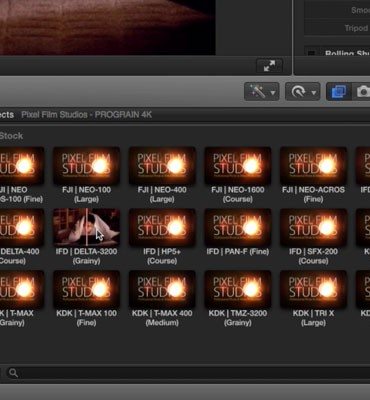Select KDK | T-MAX 400 (Medium) effect thumbnail

pos(162,289)
